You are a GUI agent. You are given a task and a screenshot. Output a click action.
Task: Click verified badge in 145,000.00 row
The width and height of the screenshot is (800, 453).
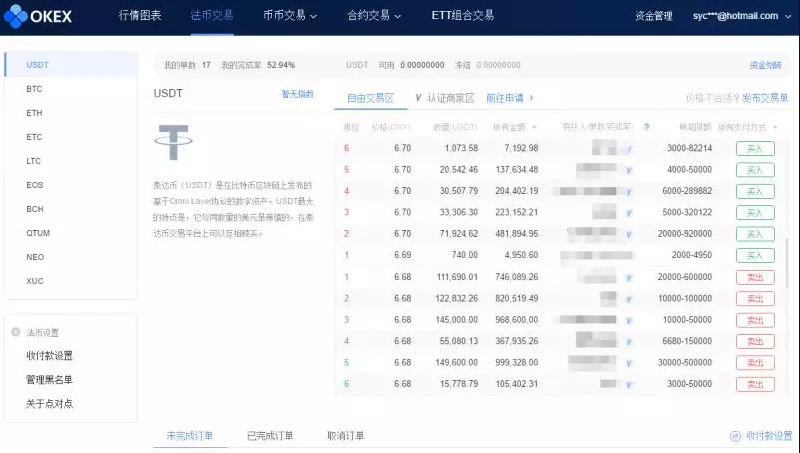[x=629, y=320]
